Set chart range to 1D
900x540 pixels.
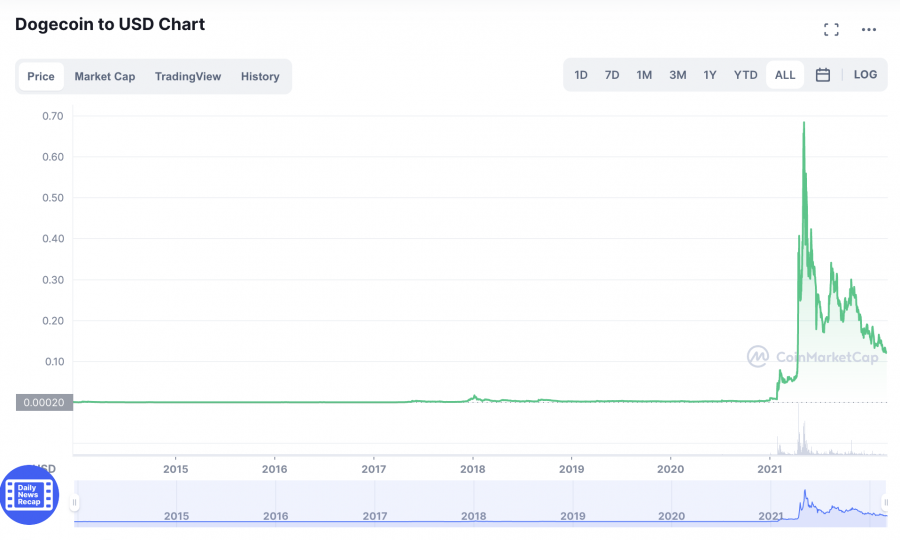click(x=581, y=75)
